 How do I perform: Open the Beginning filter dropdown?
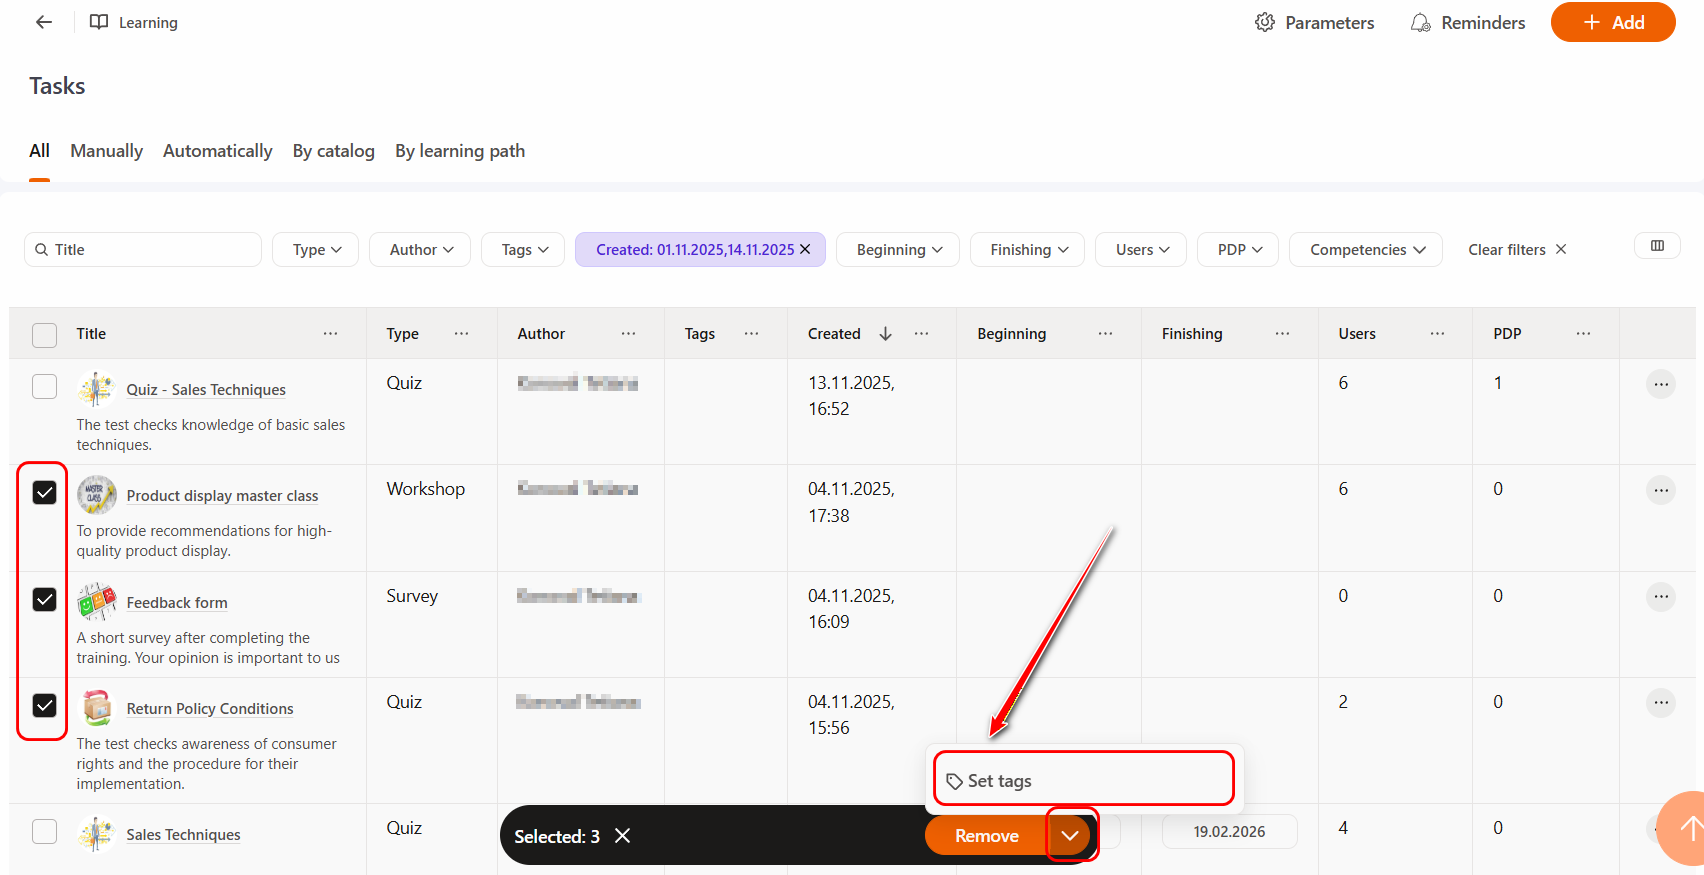tap(899, 250)
